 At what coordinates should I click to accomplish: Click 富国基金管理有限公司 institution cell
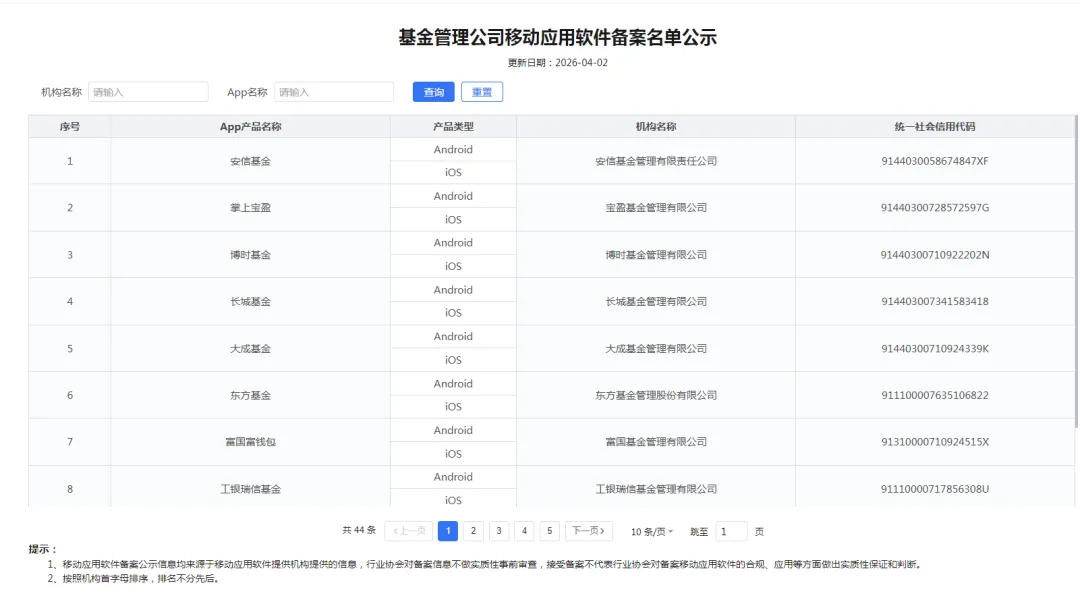point(656,442)
